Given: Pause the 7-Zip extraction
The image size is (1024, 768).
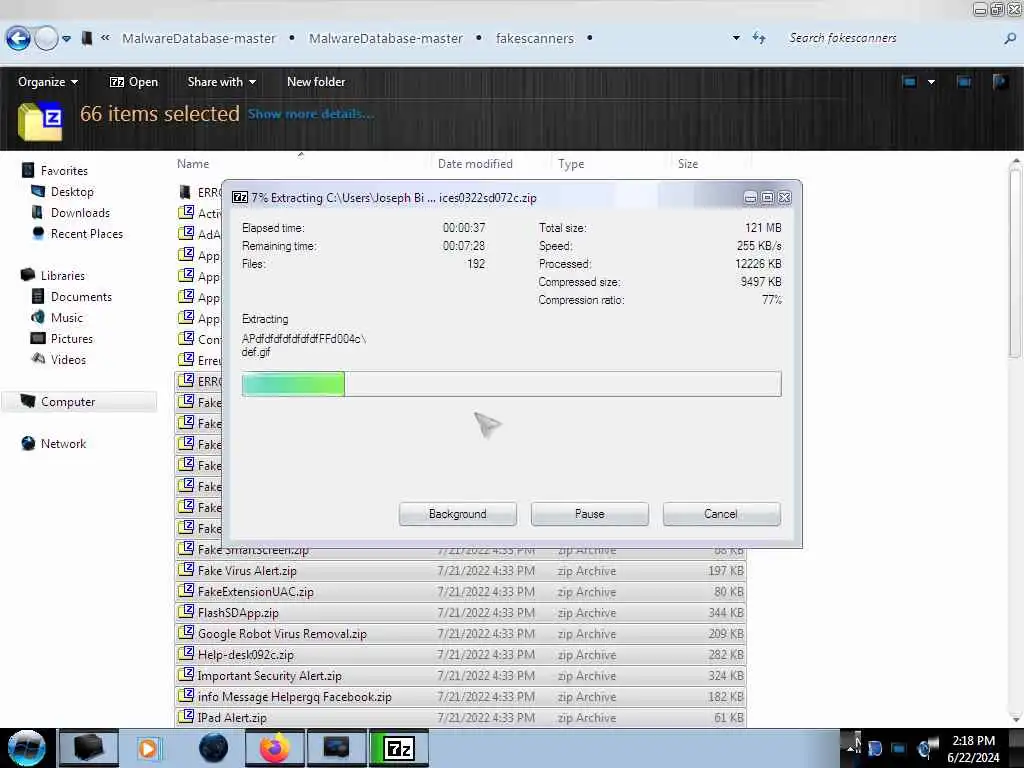Looking at the screenshot, I should click(589, 514).
